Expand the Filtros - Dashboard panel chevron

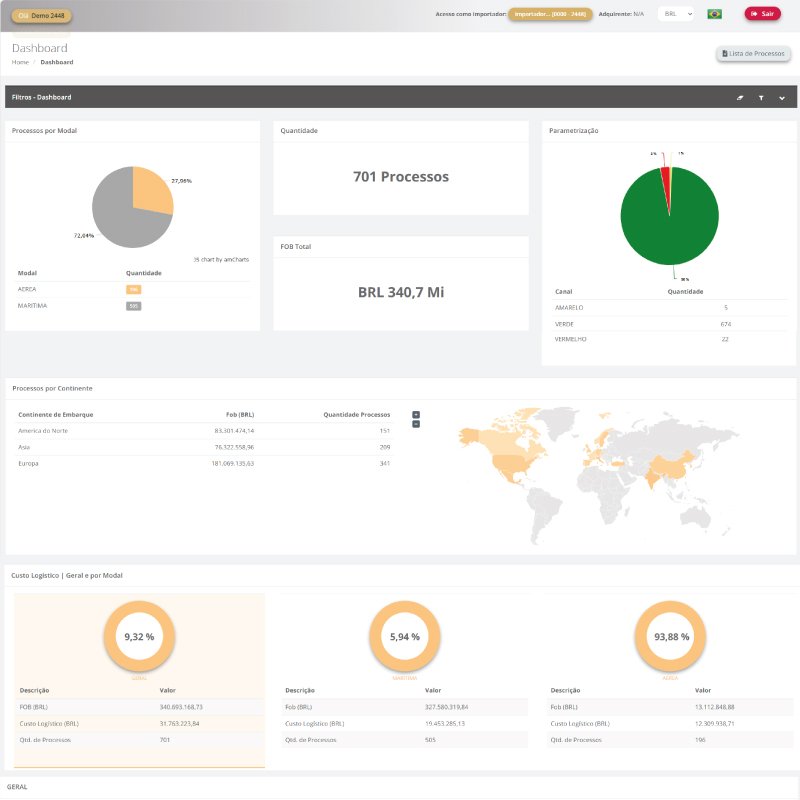[782, 98]
